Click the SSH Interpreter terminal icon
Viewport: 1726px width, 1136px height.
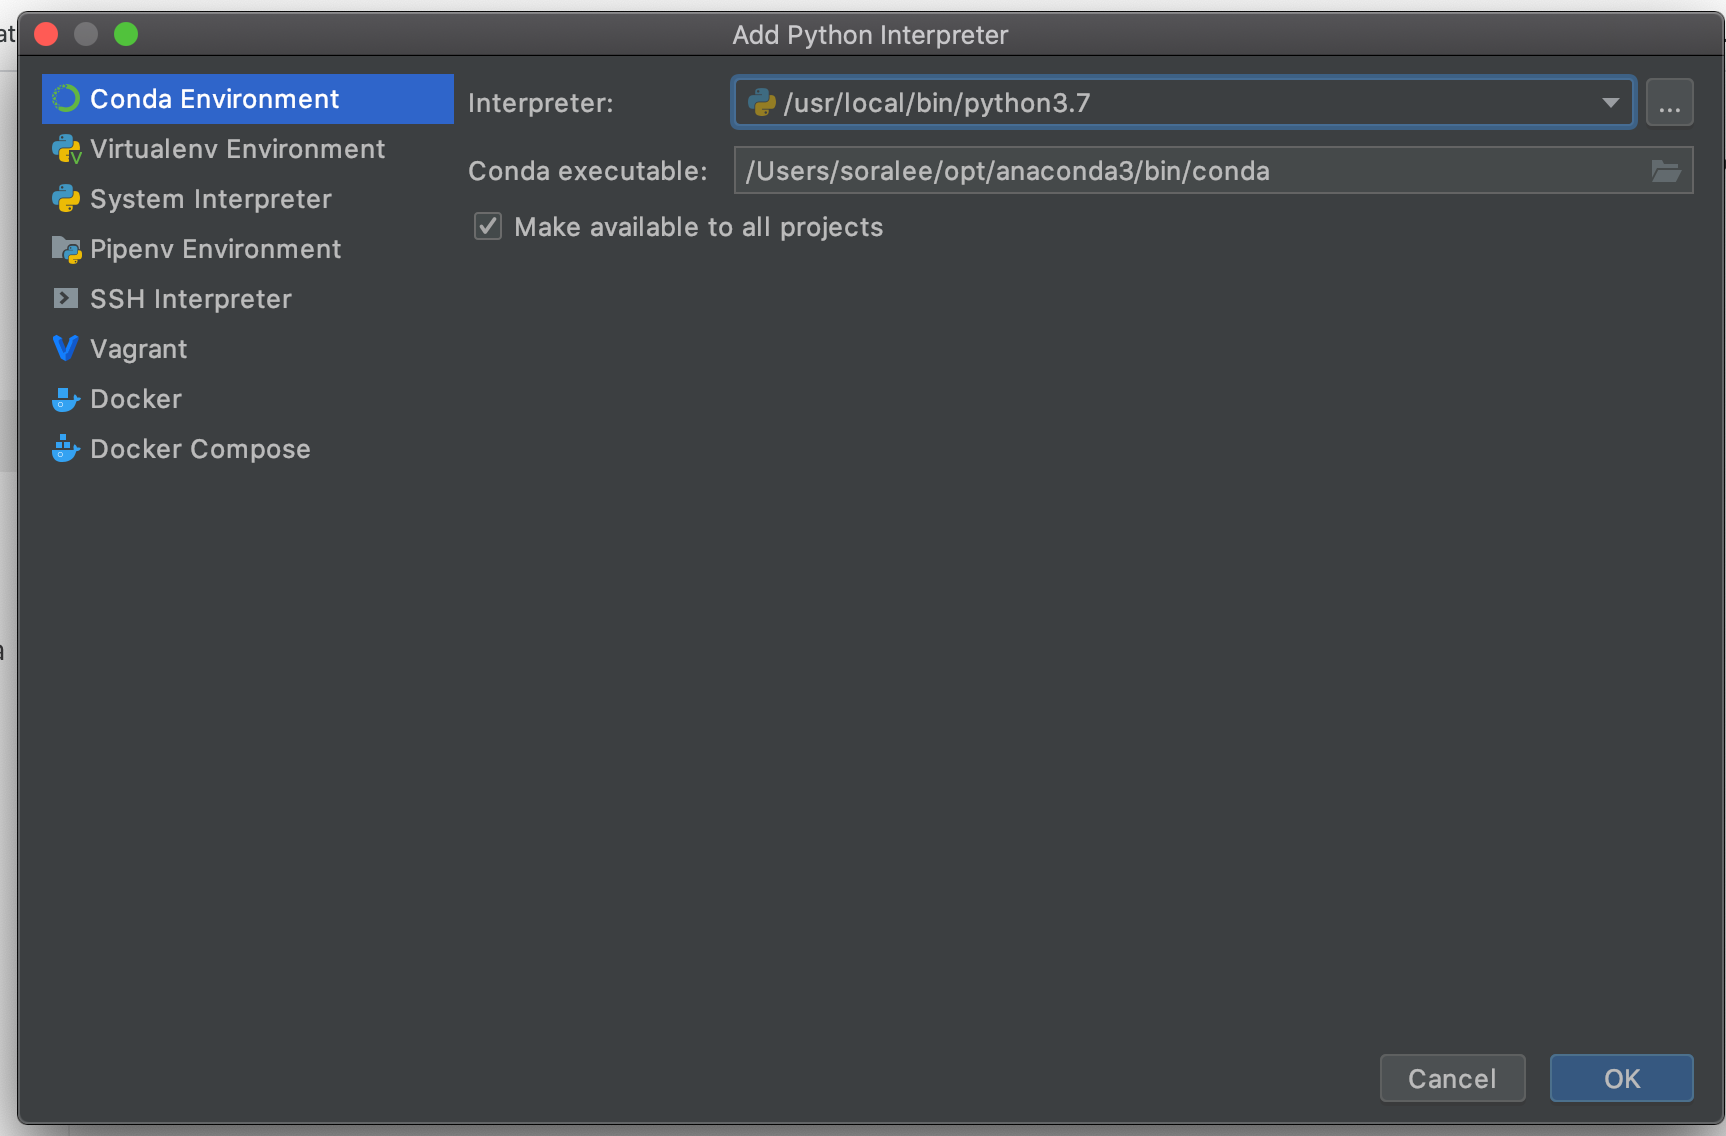pyautogui.click(x=66, y=298)
